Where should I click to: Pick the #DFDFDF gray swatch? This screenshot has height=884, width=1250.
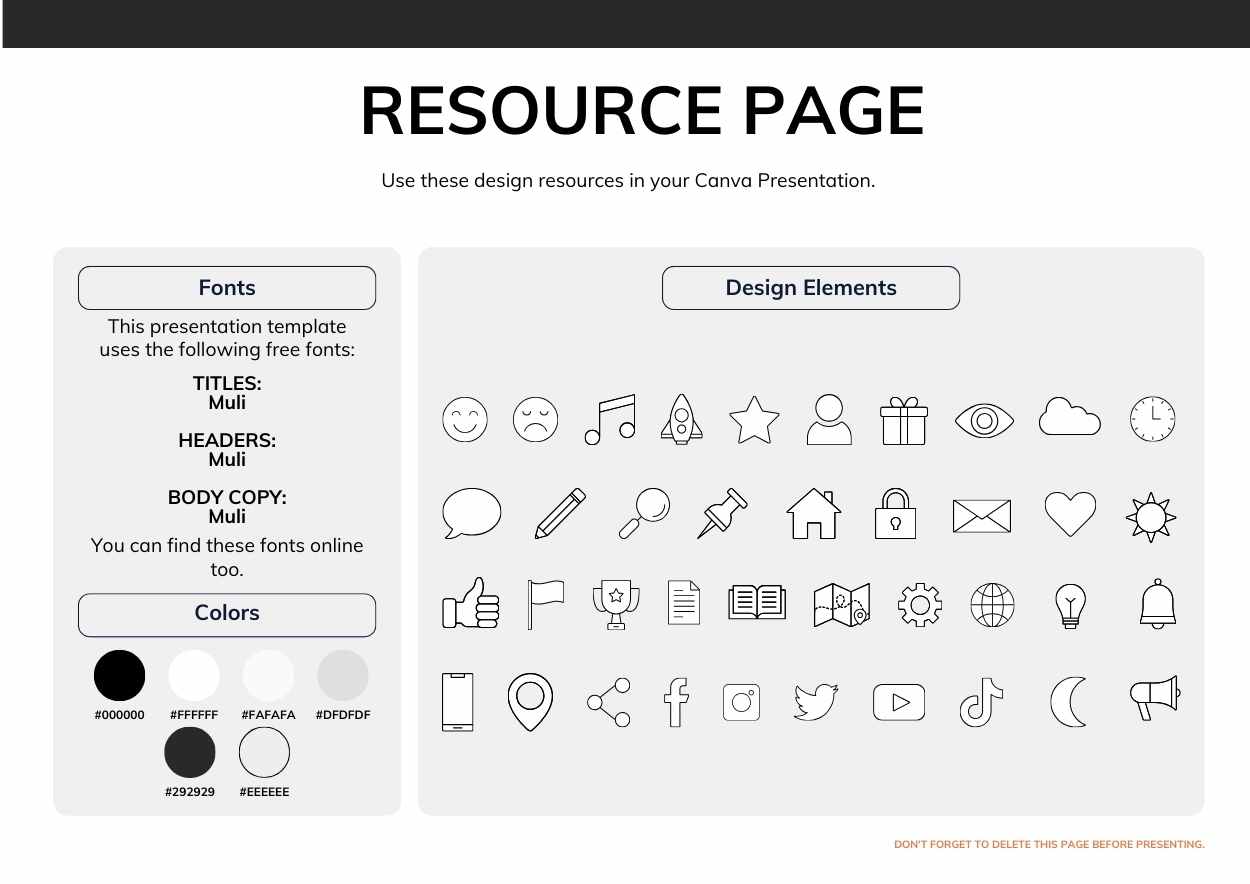[343, 675]
